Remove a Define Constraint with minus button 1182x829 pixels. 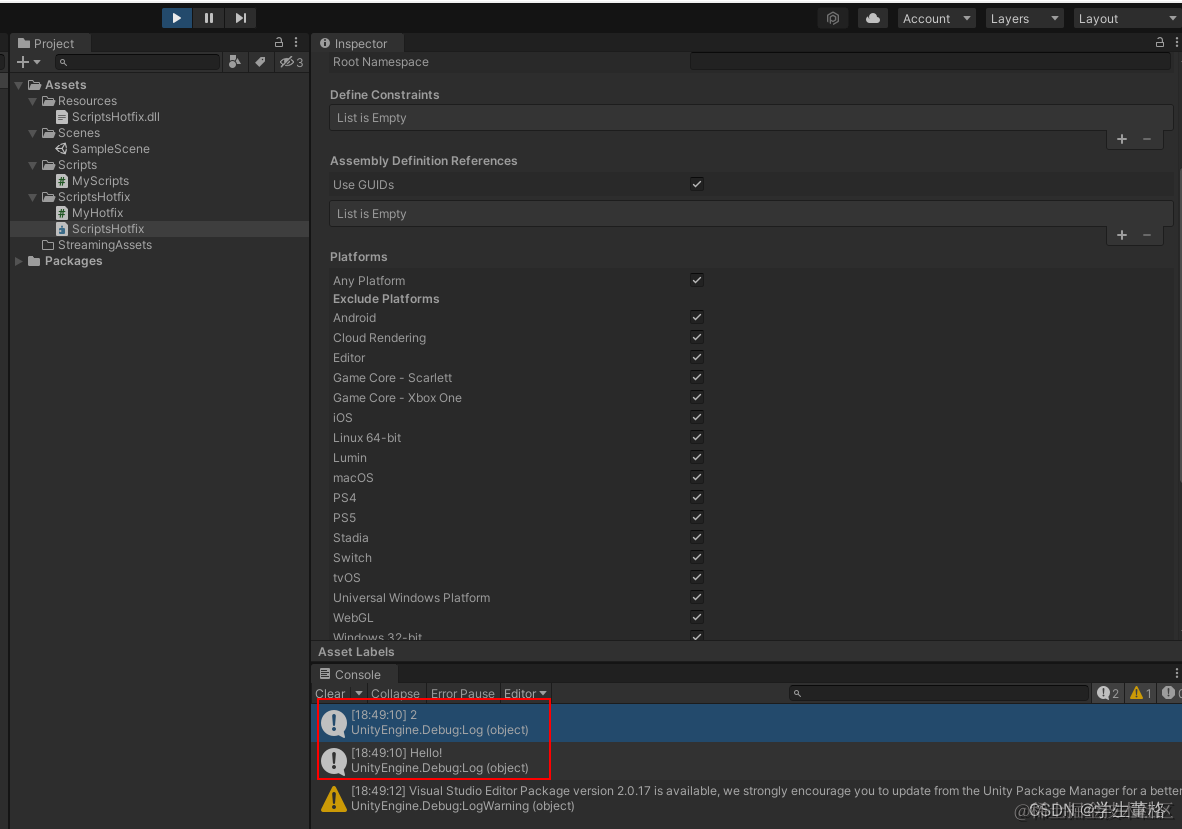[1147, 139]
